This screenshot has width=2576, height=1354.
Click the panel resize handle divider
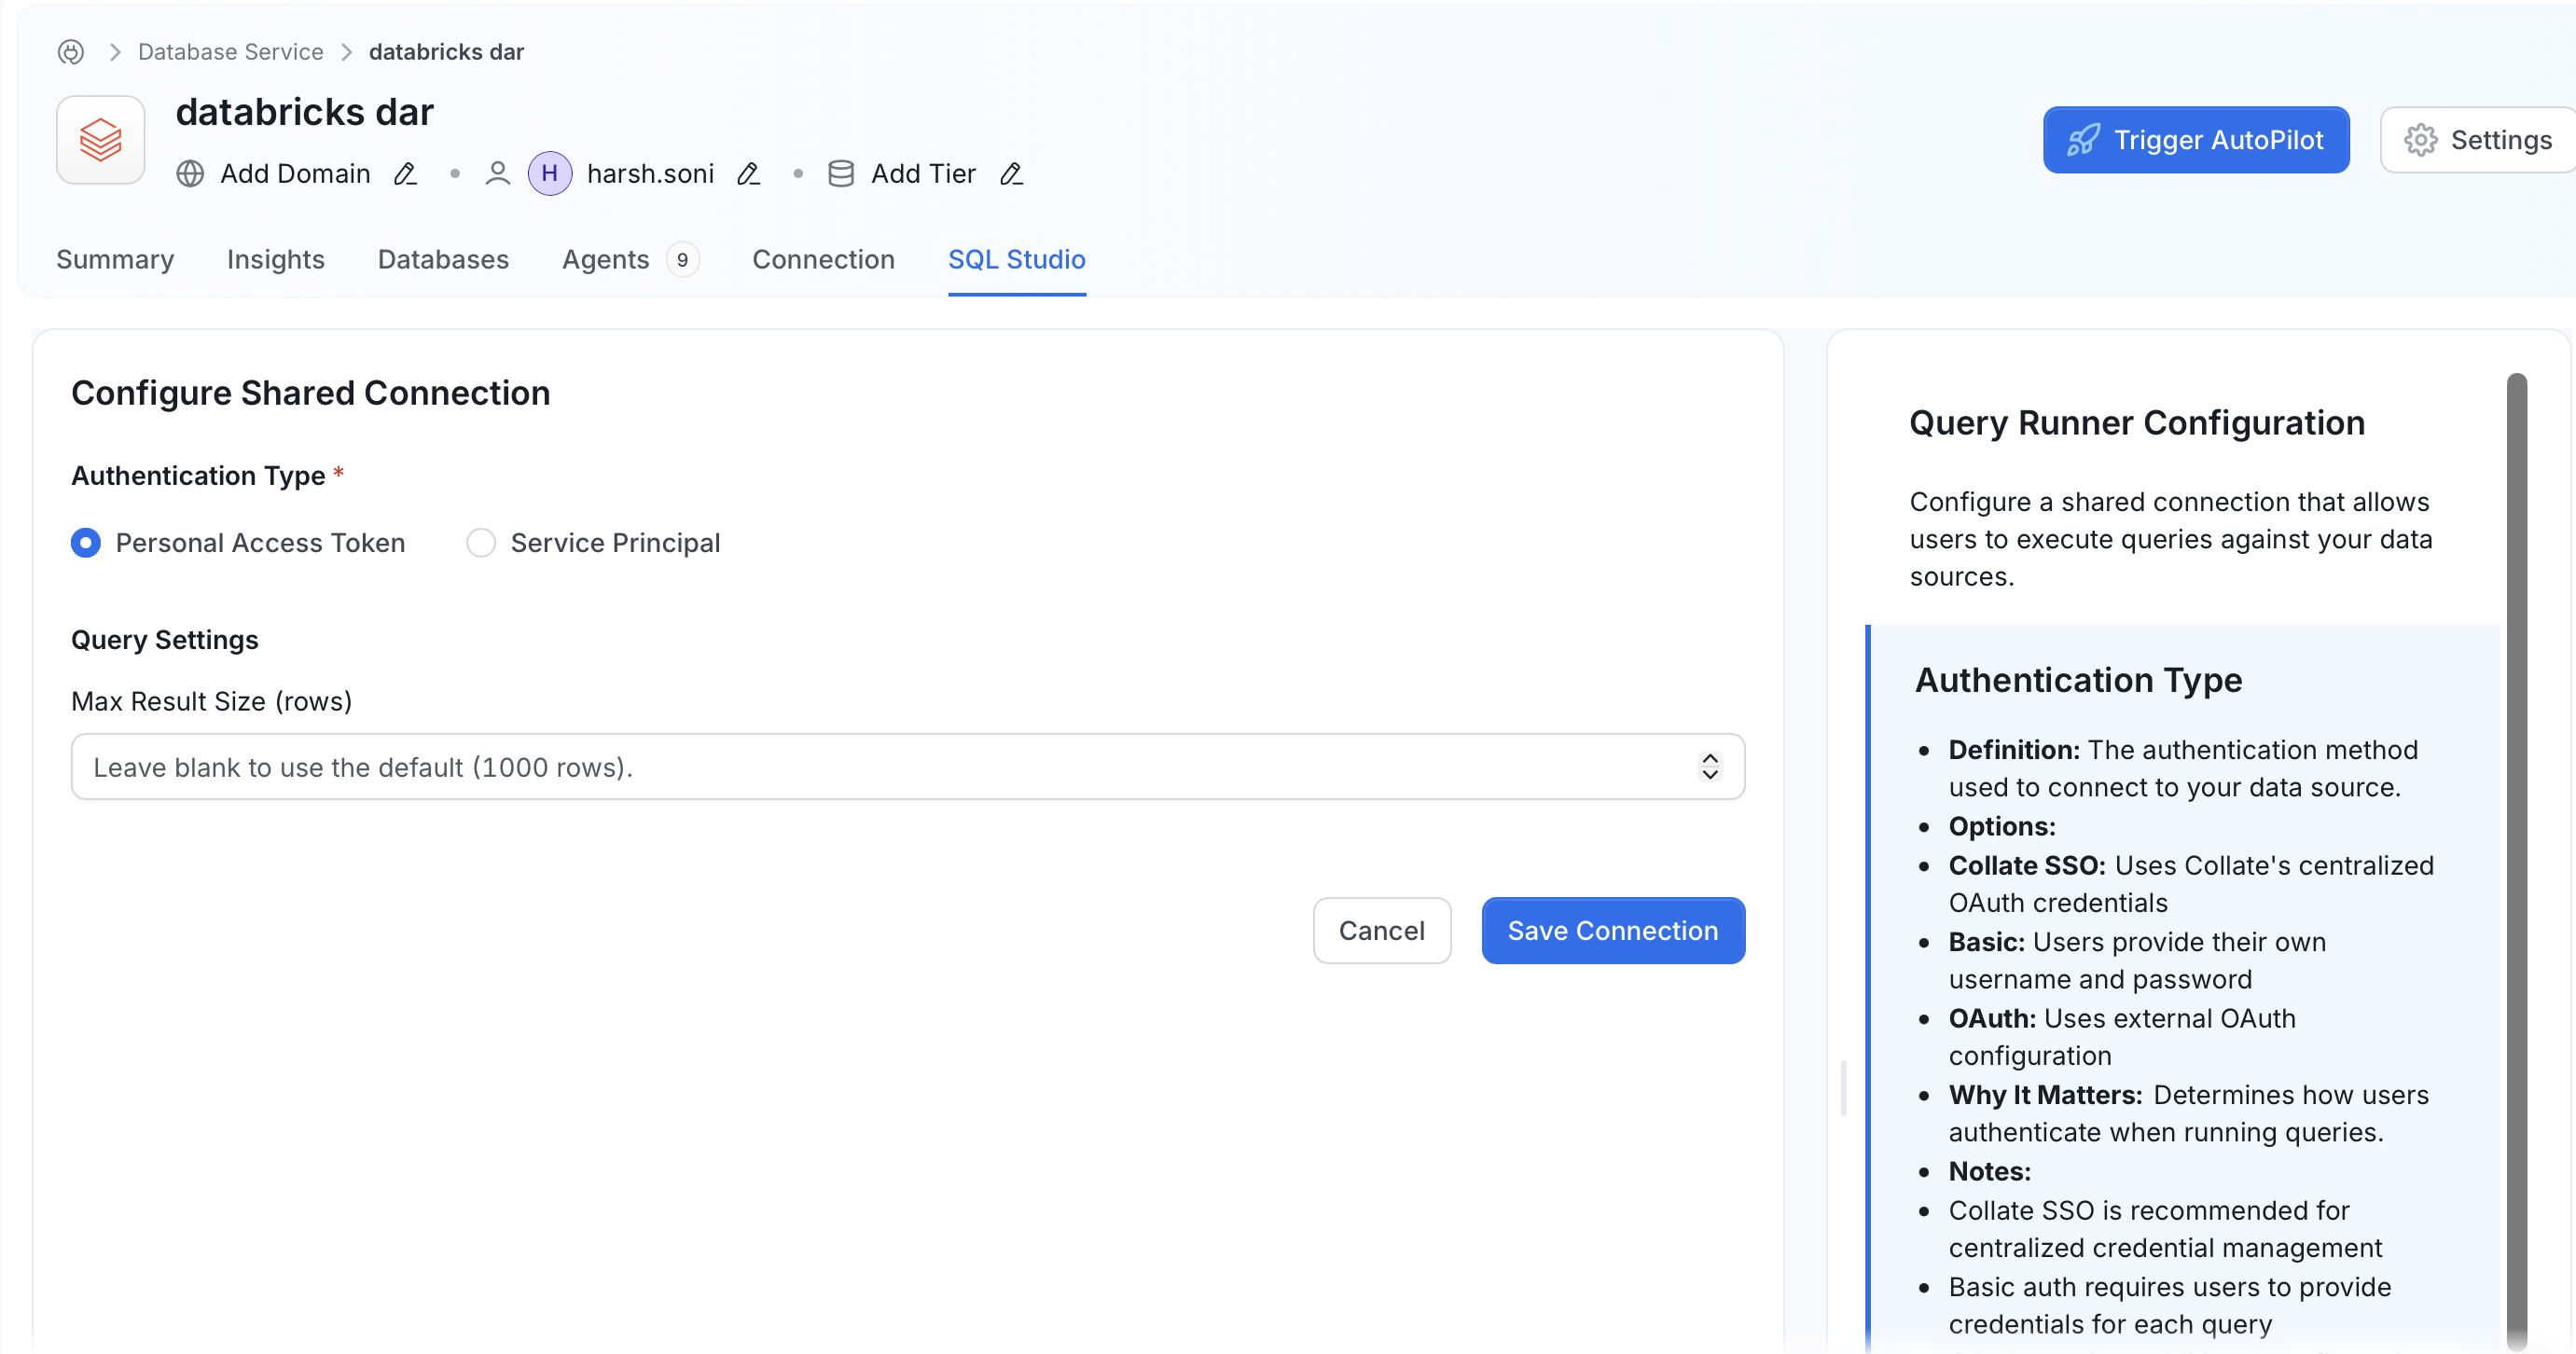[x=1844, y=1088]
